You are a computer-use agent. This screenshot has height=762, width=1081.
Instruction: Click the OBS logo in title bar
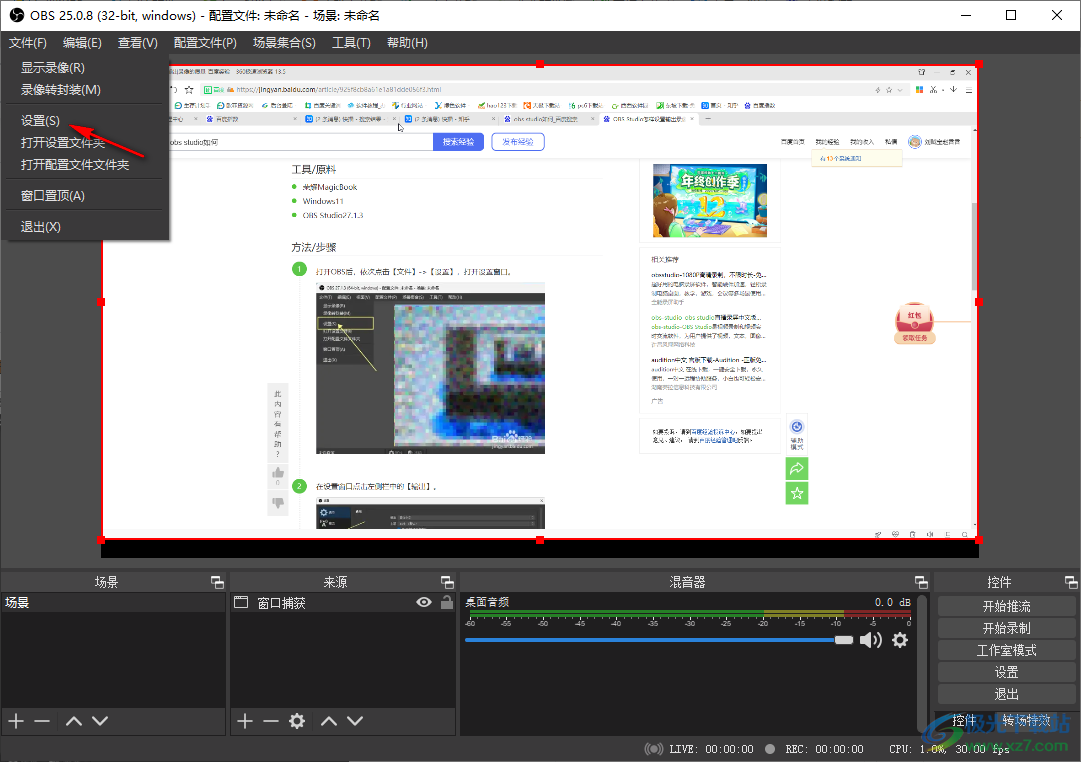click(x=17, y=15)
